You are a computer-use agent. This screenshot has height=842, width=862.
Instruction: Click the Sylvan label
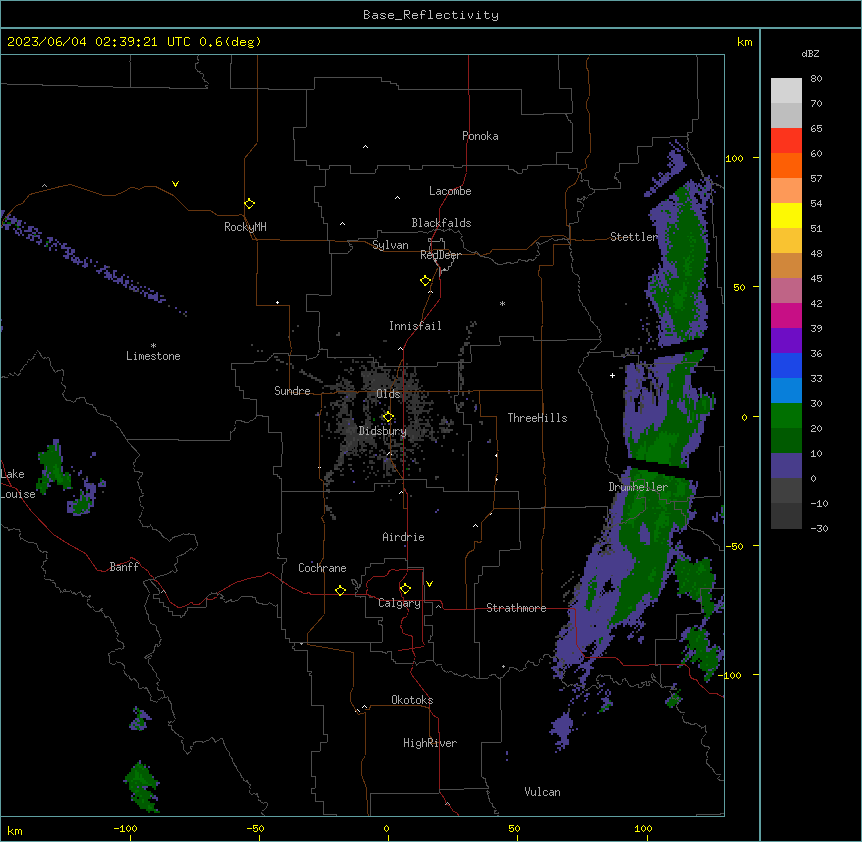pyautogui.click(x=390, y=245)
